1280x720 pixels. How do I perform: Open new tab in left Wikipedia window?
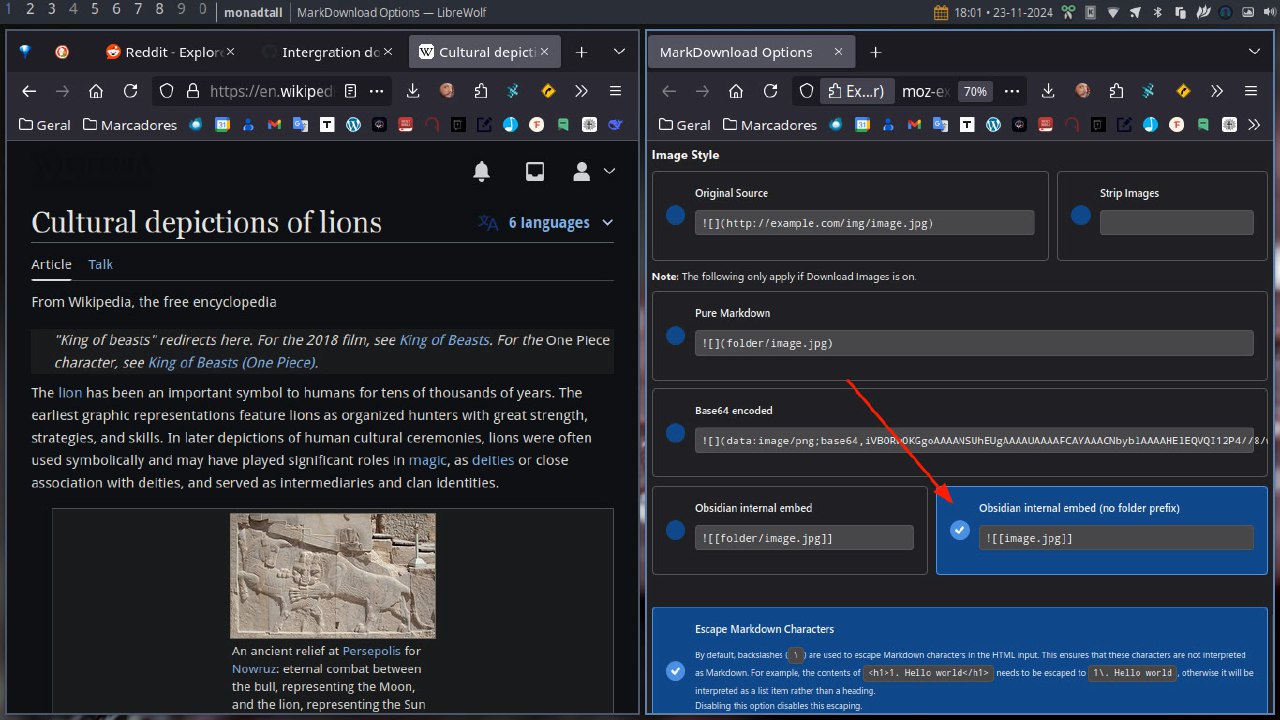coord(581,52)
